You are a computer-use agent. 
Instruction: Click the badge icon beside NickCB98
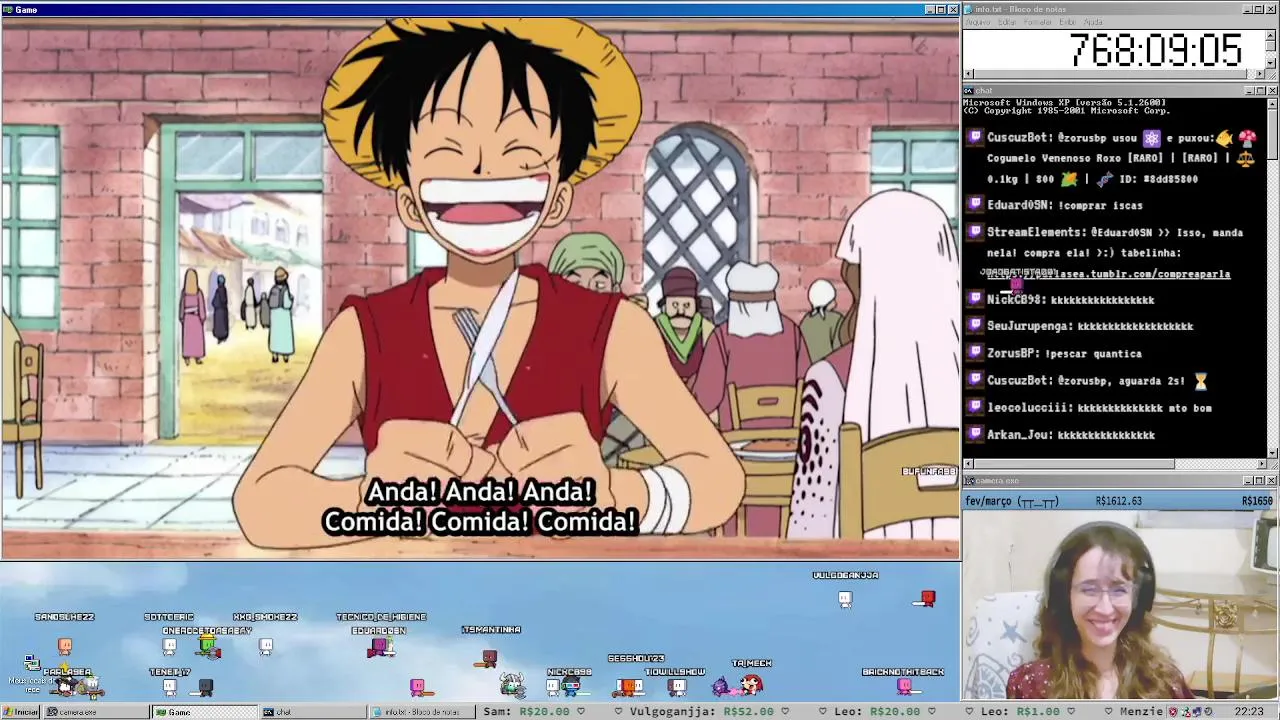click(975, 299)
